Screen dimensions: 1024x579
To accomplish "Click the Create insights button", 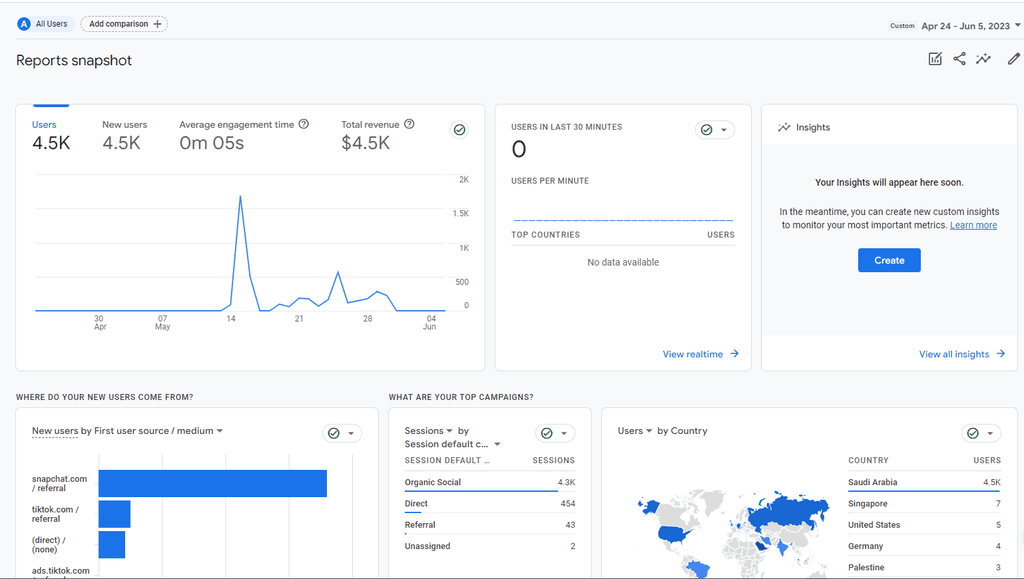I will [889, 260].
